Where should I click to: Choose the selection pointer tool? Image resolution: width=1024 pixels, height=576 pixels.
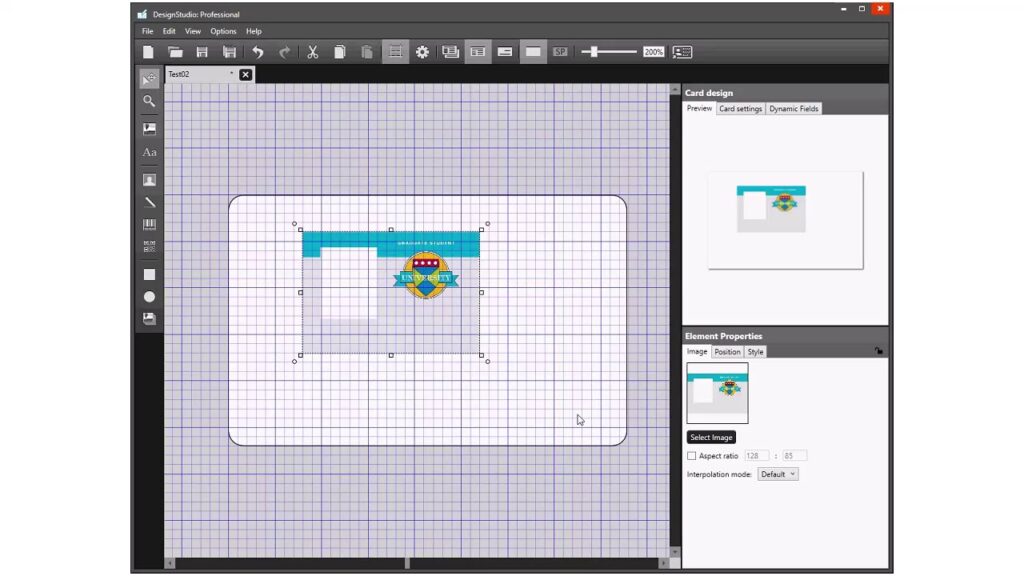[x=150, y=78]
